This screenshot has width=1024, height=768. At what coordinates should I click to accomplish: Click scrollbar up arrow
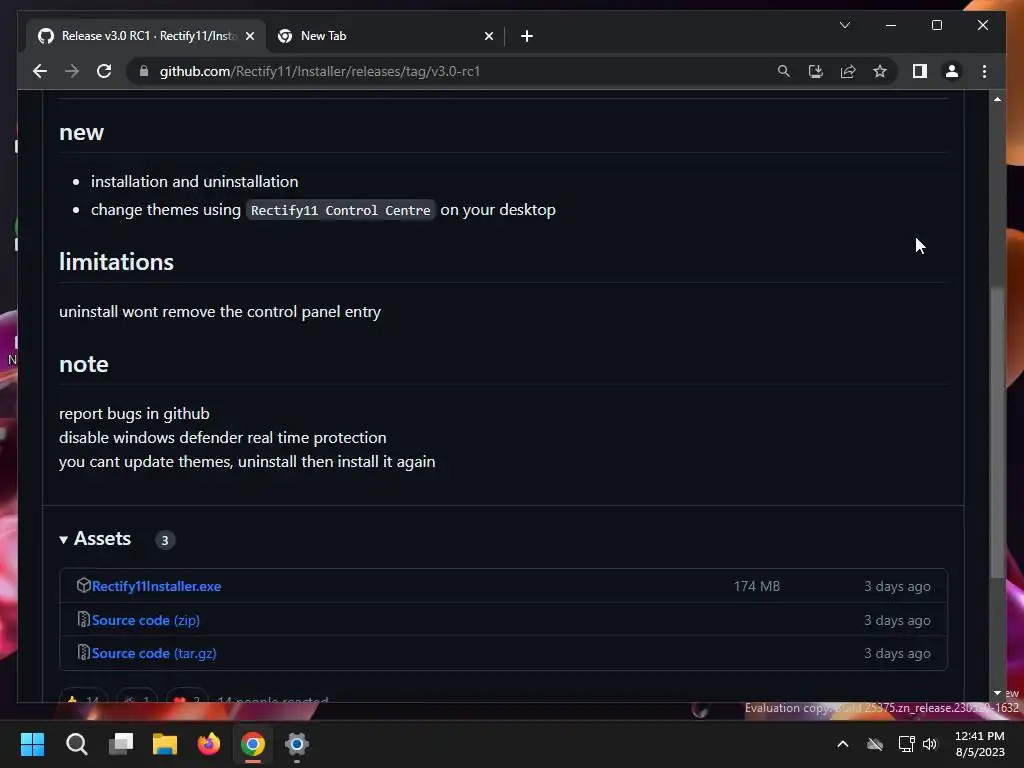(x=997, y=99)
